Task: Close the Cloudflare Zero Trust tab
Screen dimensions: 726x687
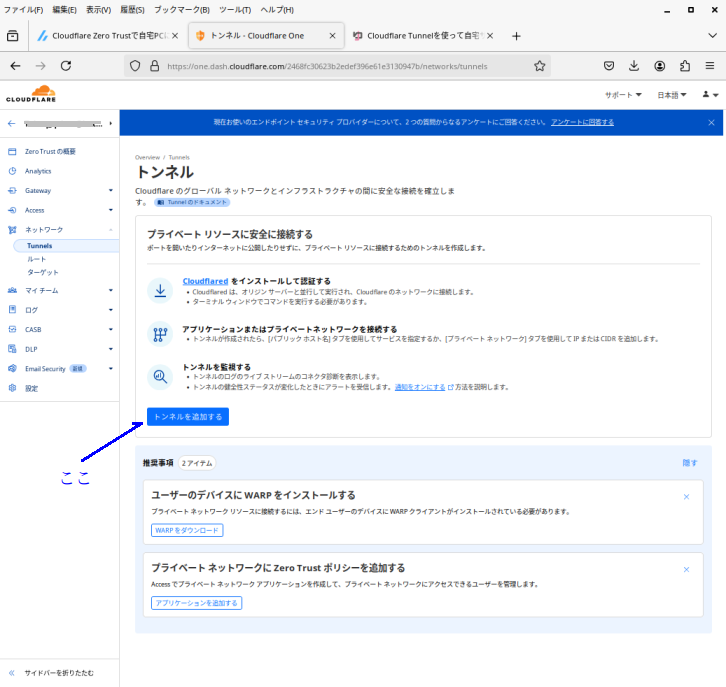Action: [x=175, y=36]
